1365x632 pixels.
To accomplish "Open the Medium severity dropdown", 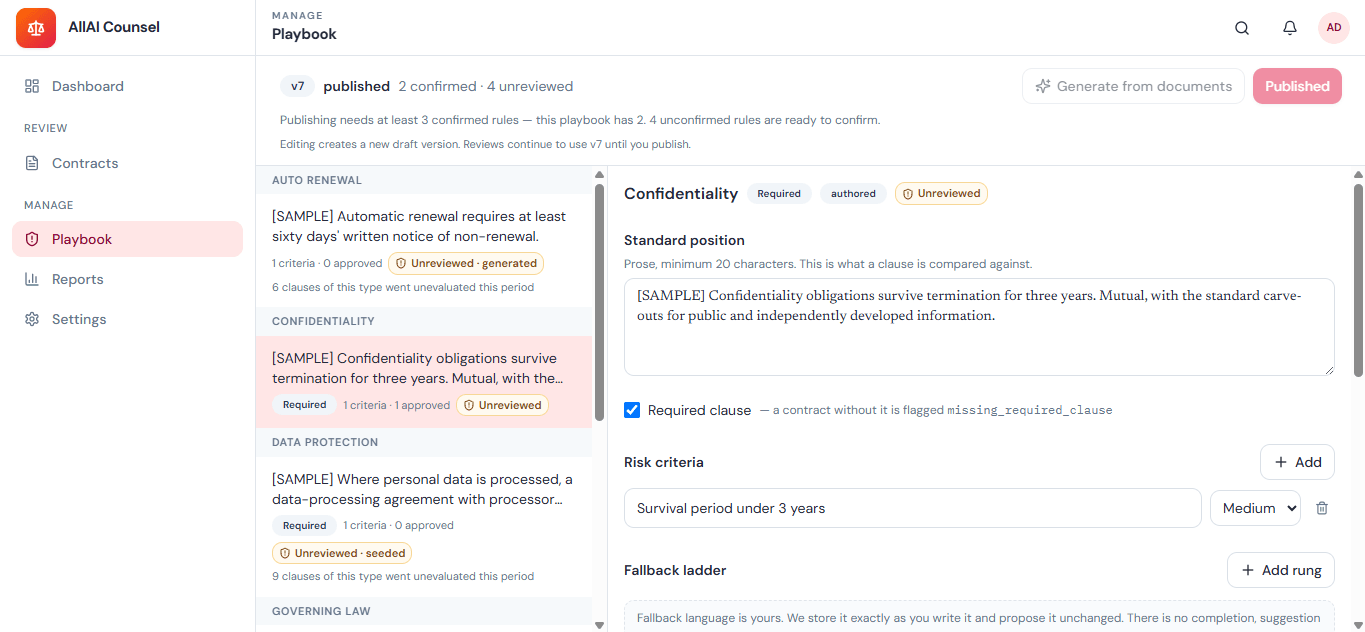I will pos(1255,508).
